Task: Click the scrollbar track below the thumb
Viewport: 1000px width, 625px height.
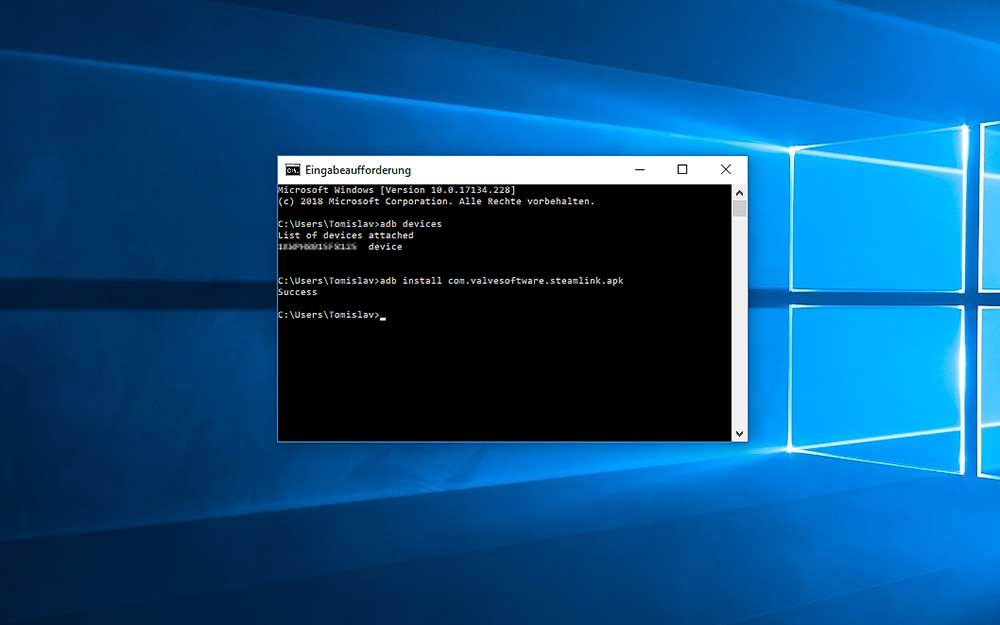Action: 739,320
